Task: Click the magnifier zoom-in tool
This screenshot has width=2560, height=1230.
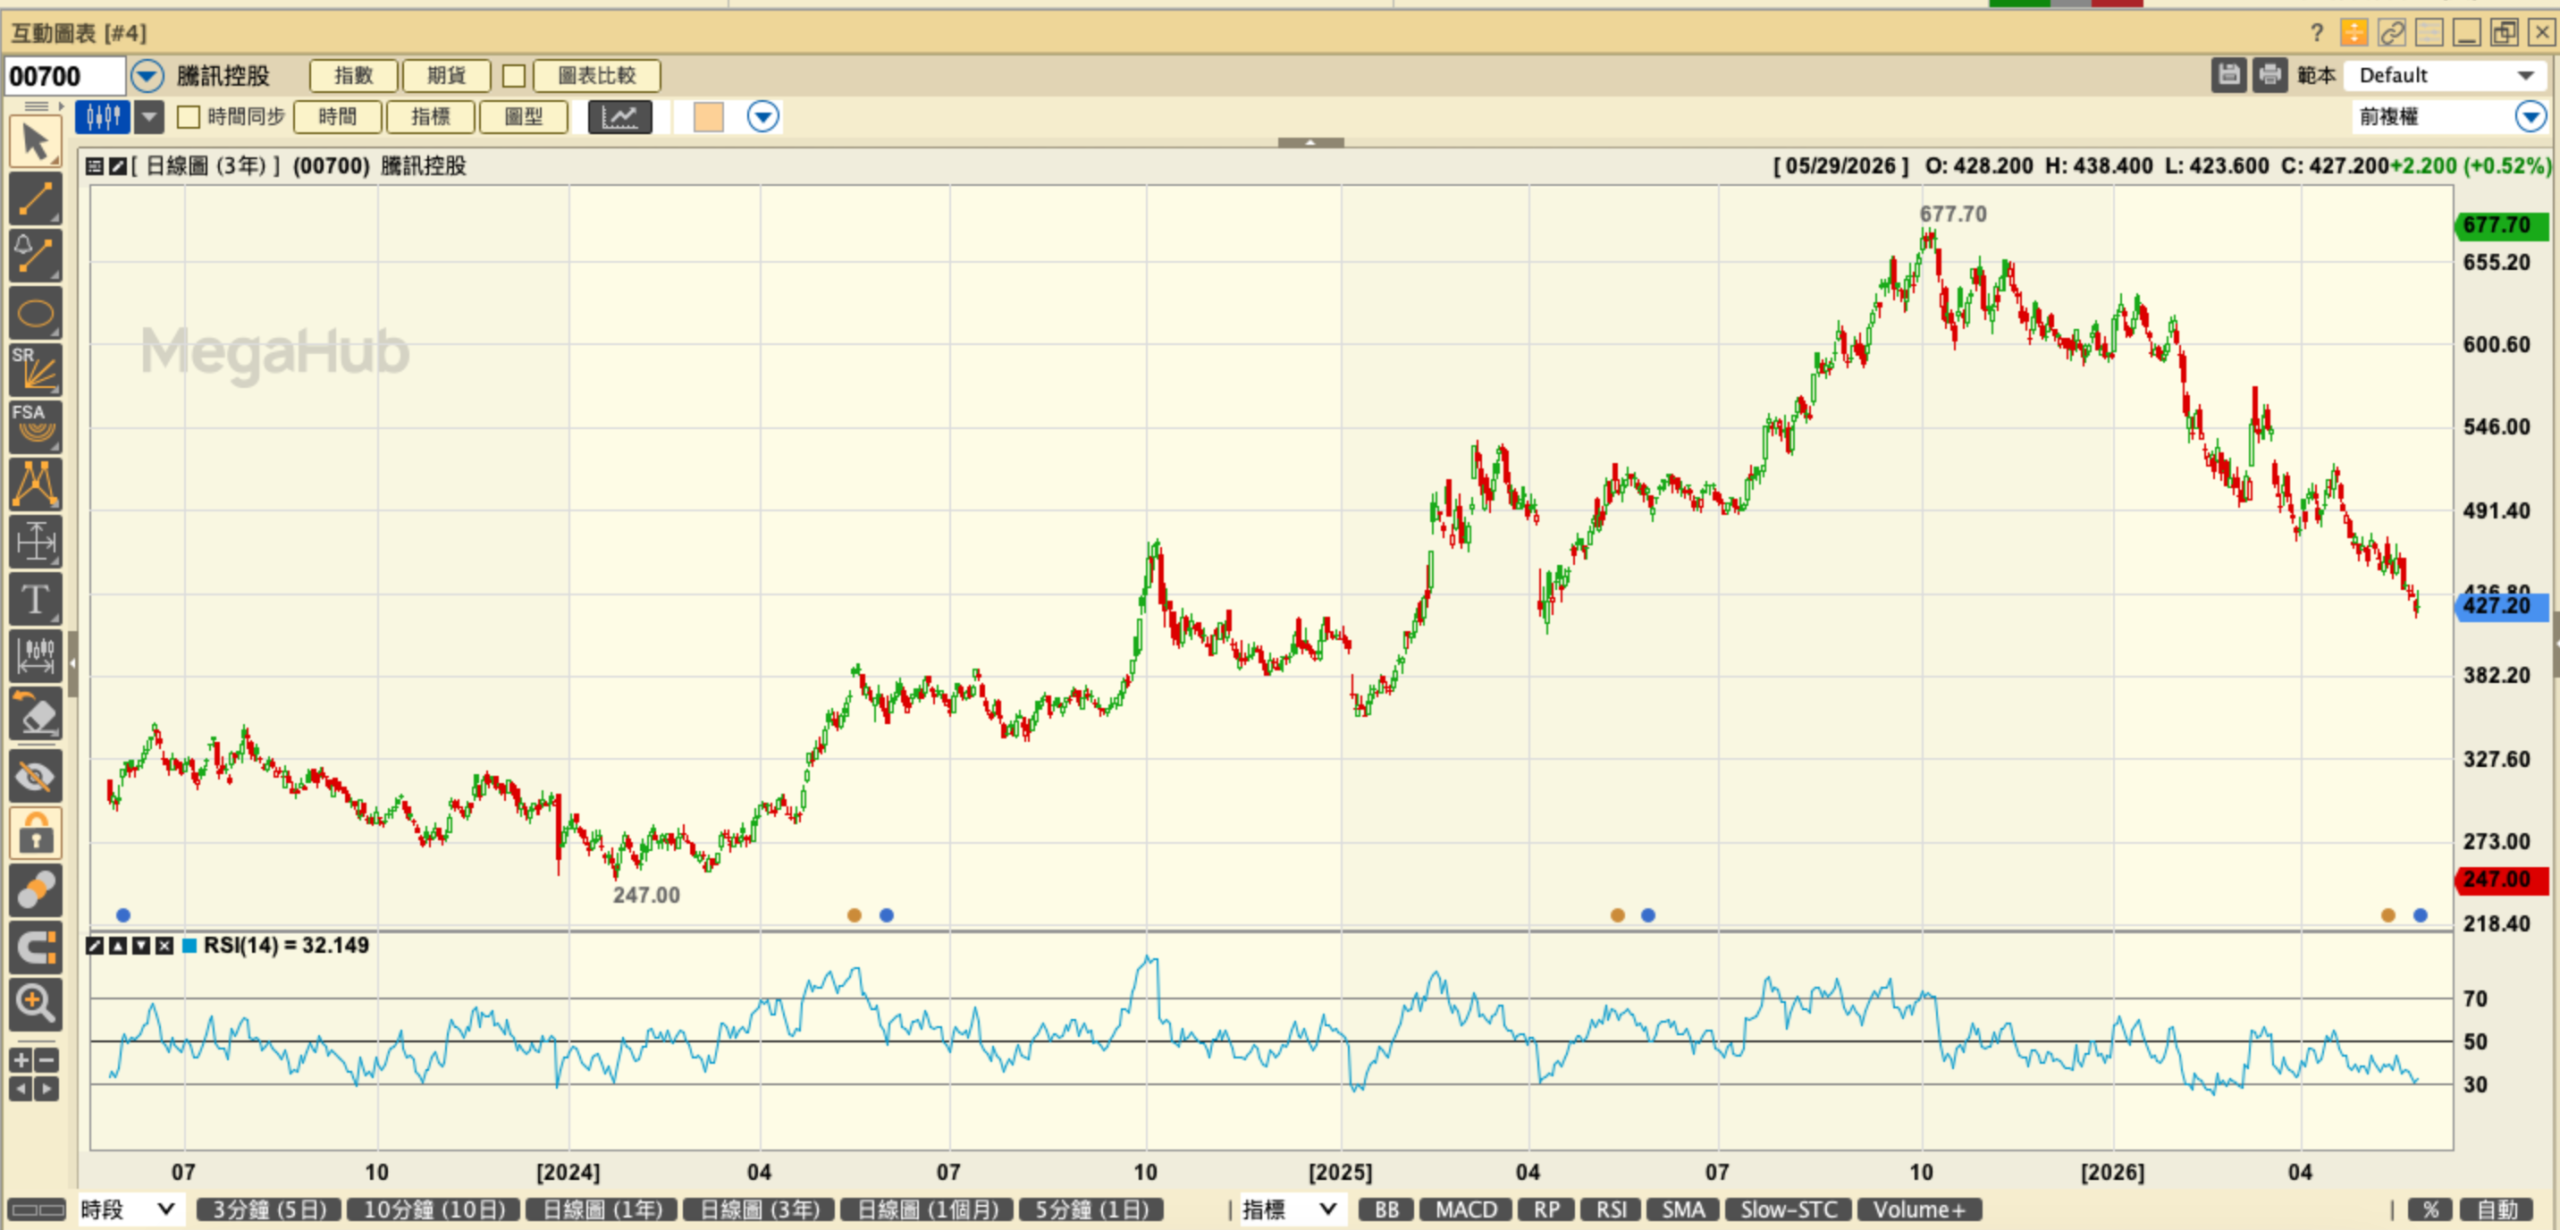Action: (36, 1002)
